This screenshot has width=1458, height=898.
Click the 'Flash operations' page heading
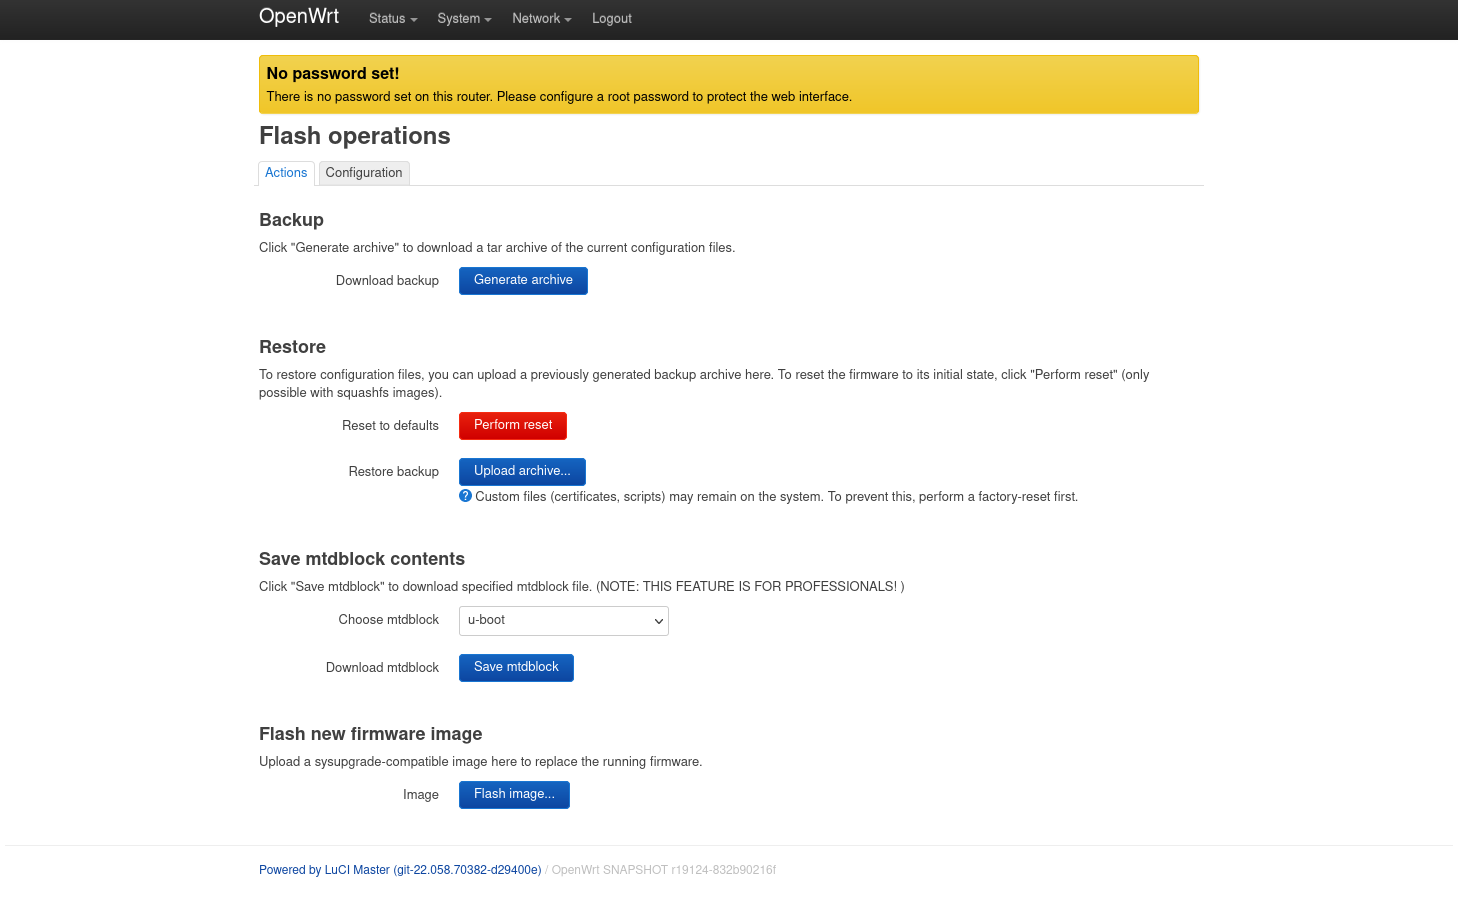355,136
